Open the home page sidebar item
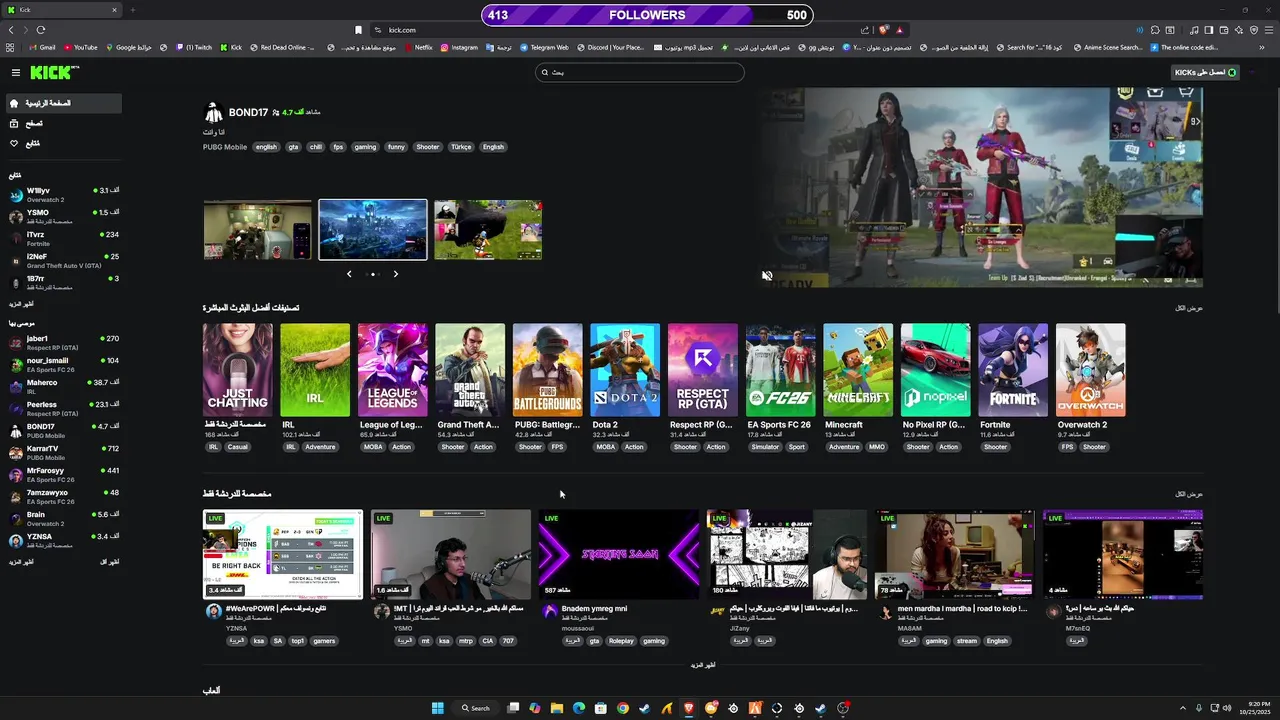 [x=63, y=103]
